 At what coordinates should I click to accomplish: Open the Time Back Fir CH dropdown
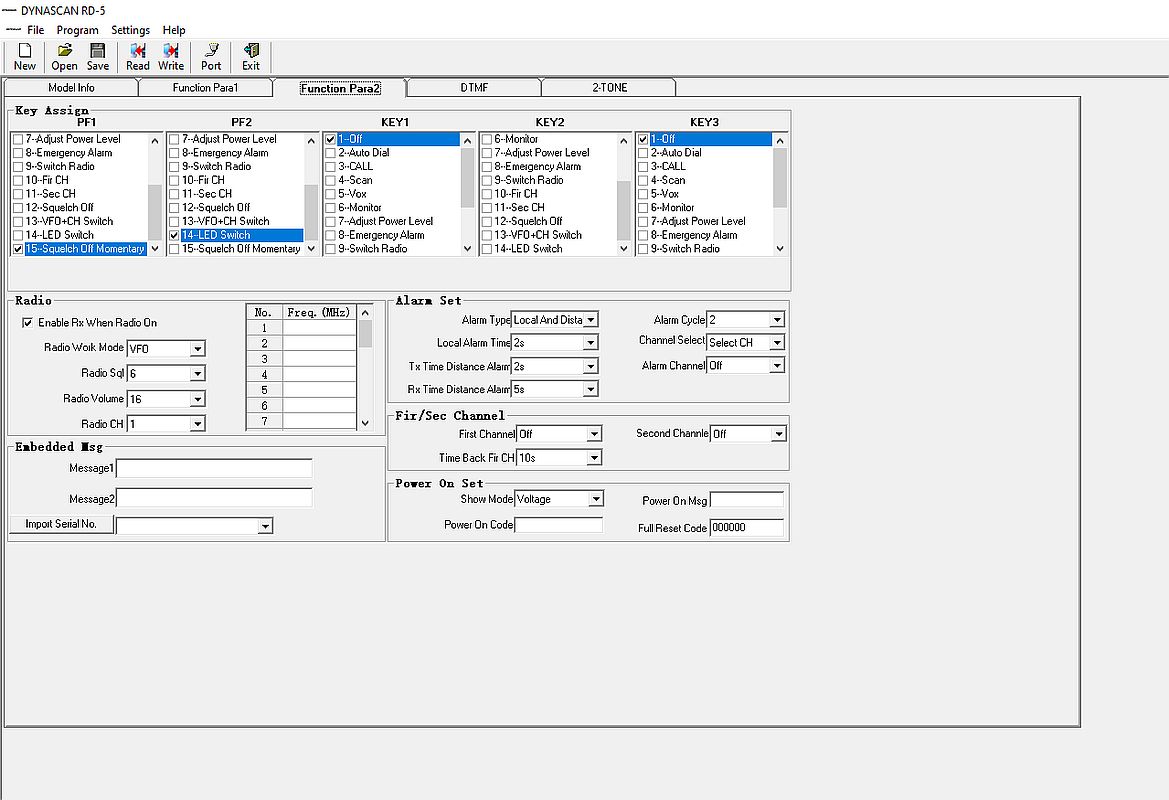[594, 458]
